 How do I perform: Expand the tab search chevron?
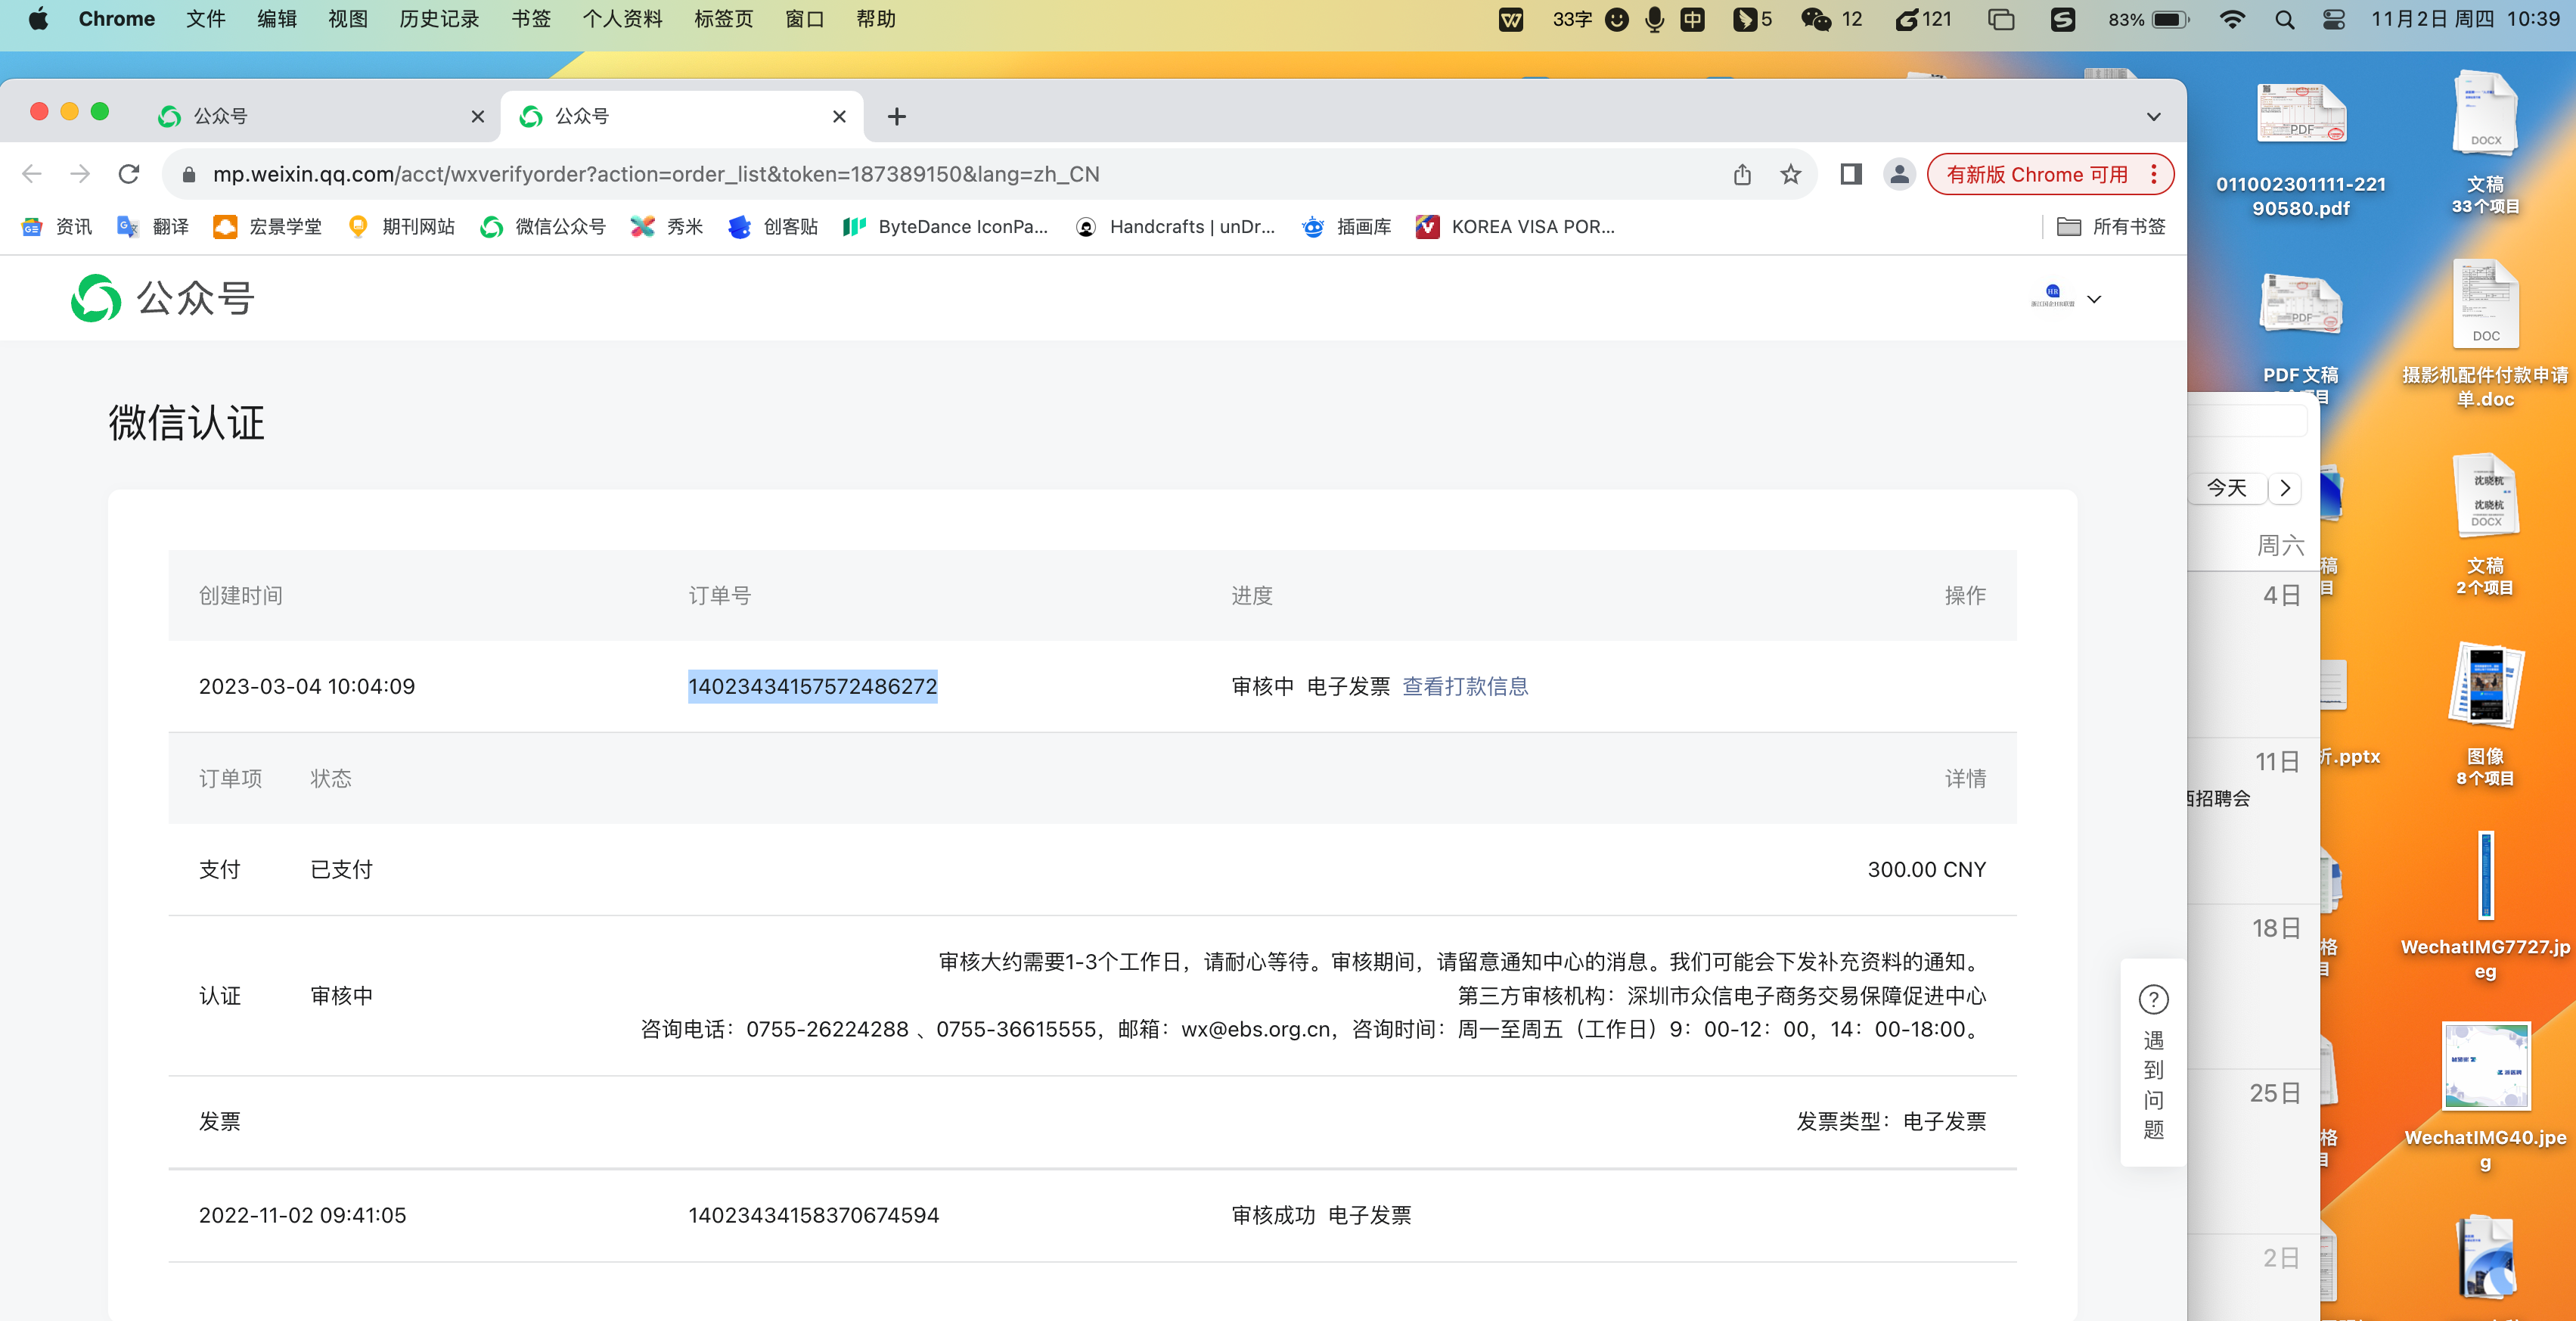2153,117
